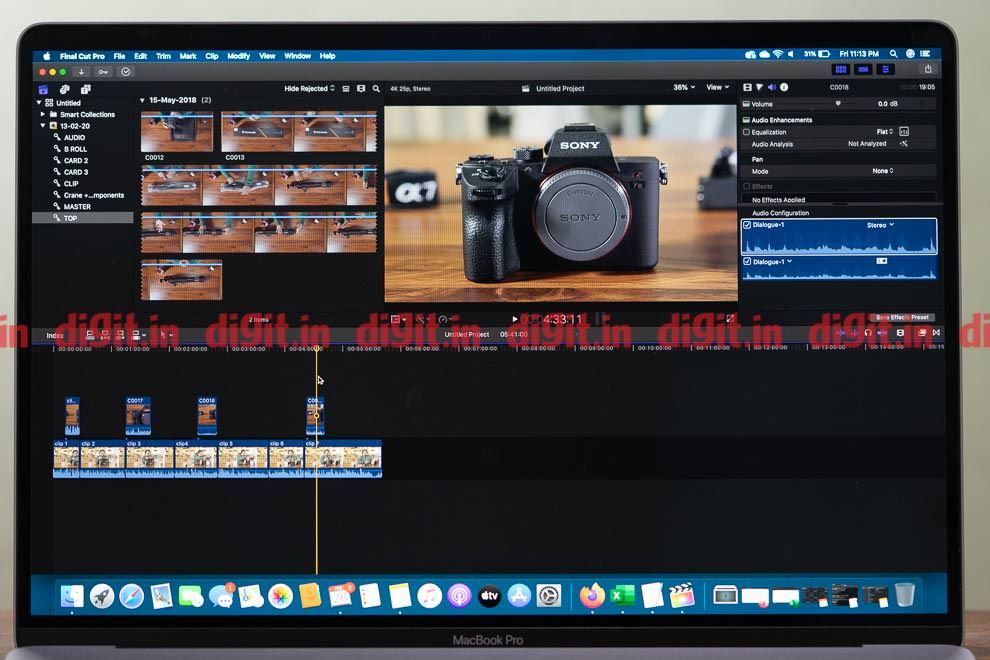Open the Import Media download-arrow button
This screenshot has height=660, width=990.
(81, 72)
